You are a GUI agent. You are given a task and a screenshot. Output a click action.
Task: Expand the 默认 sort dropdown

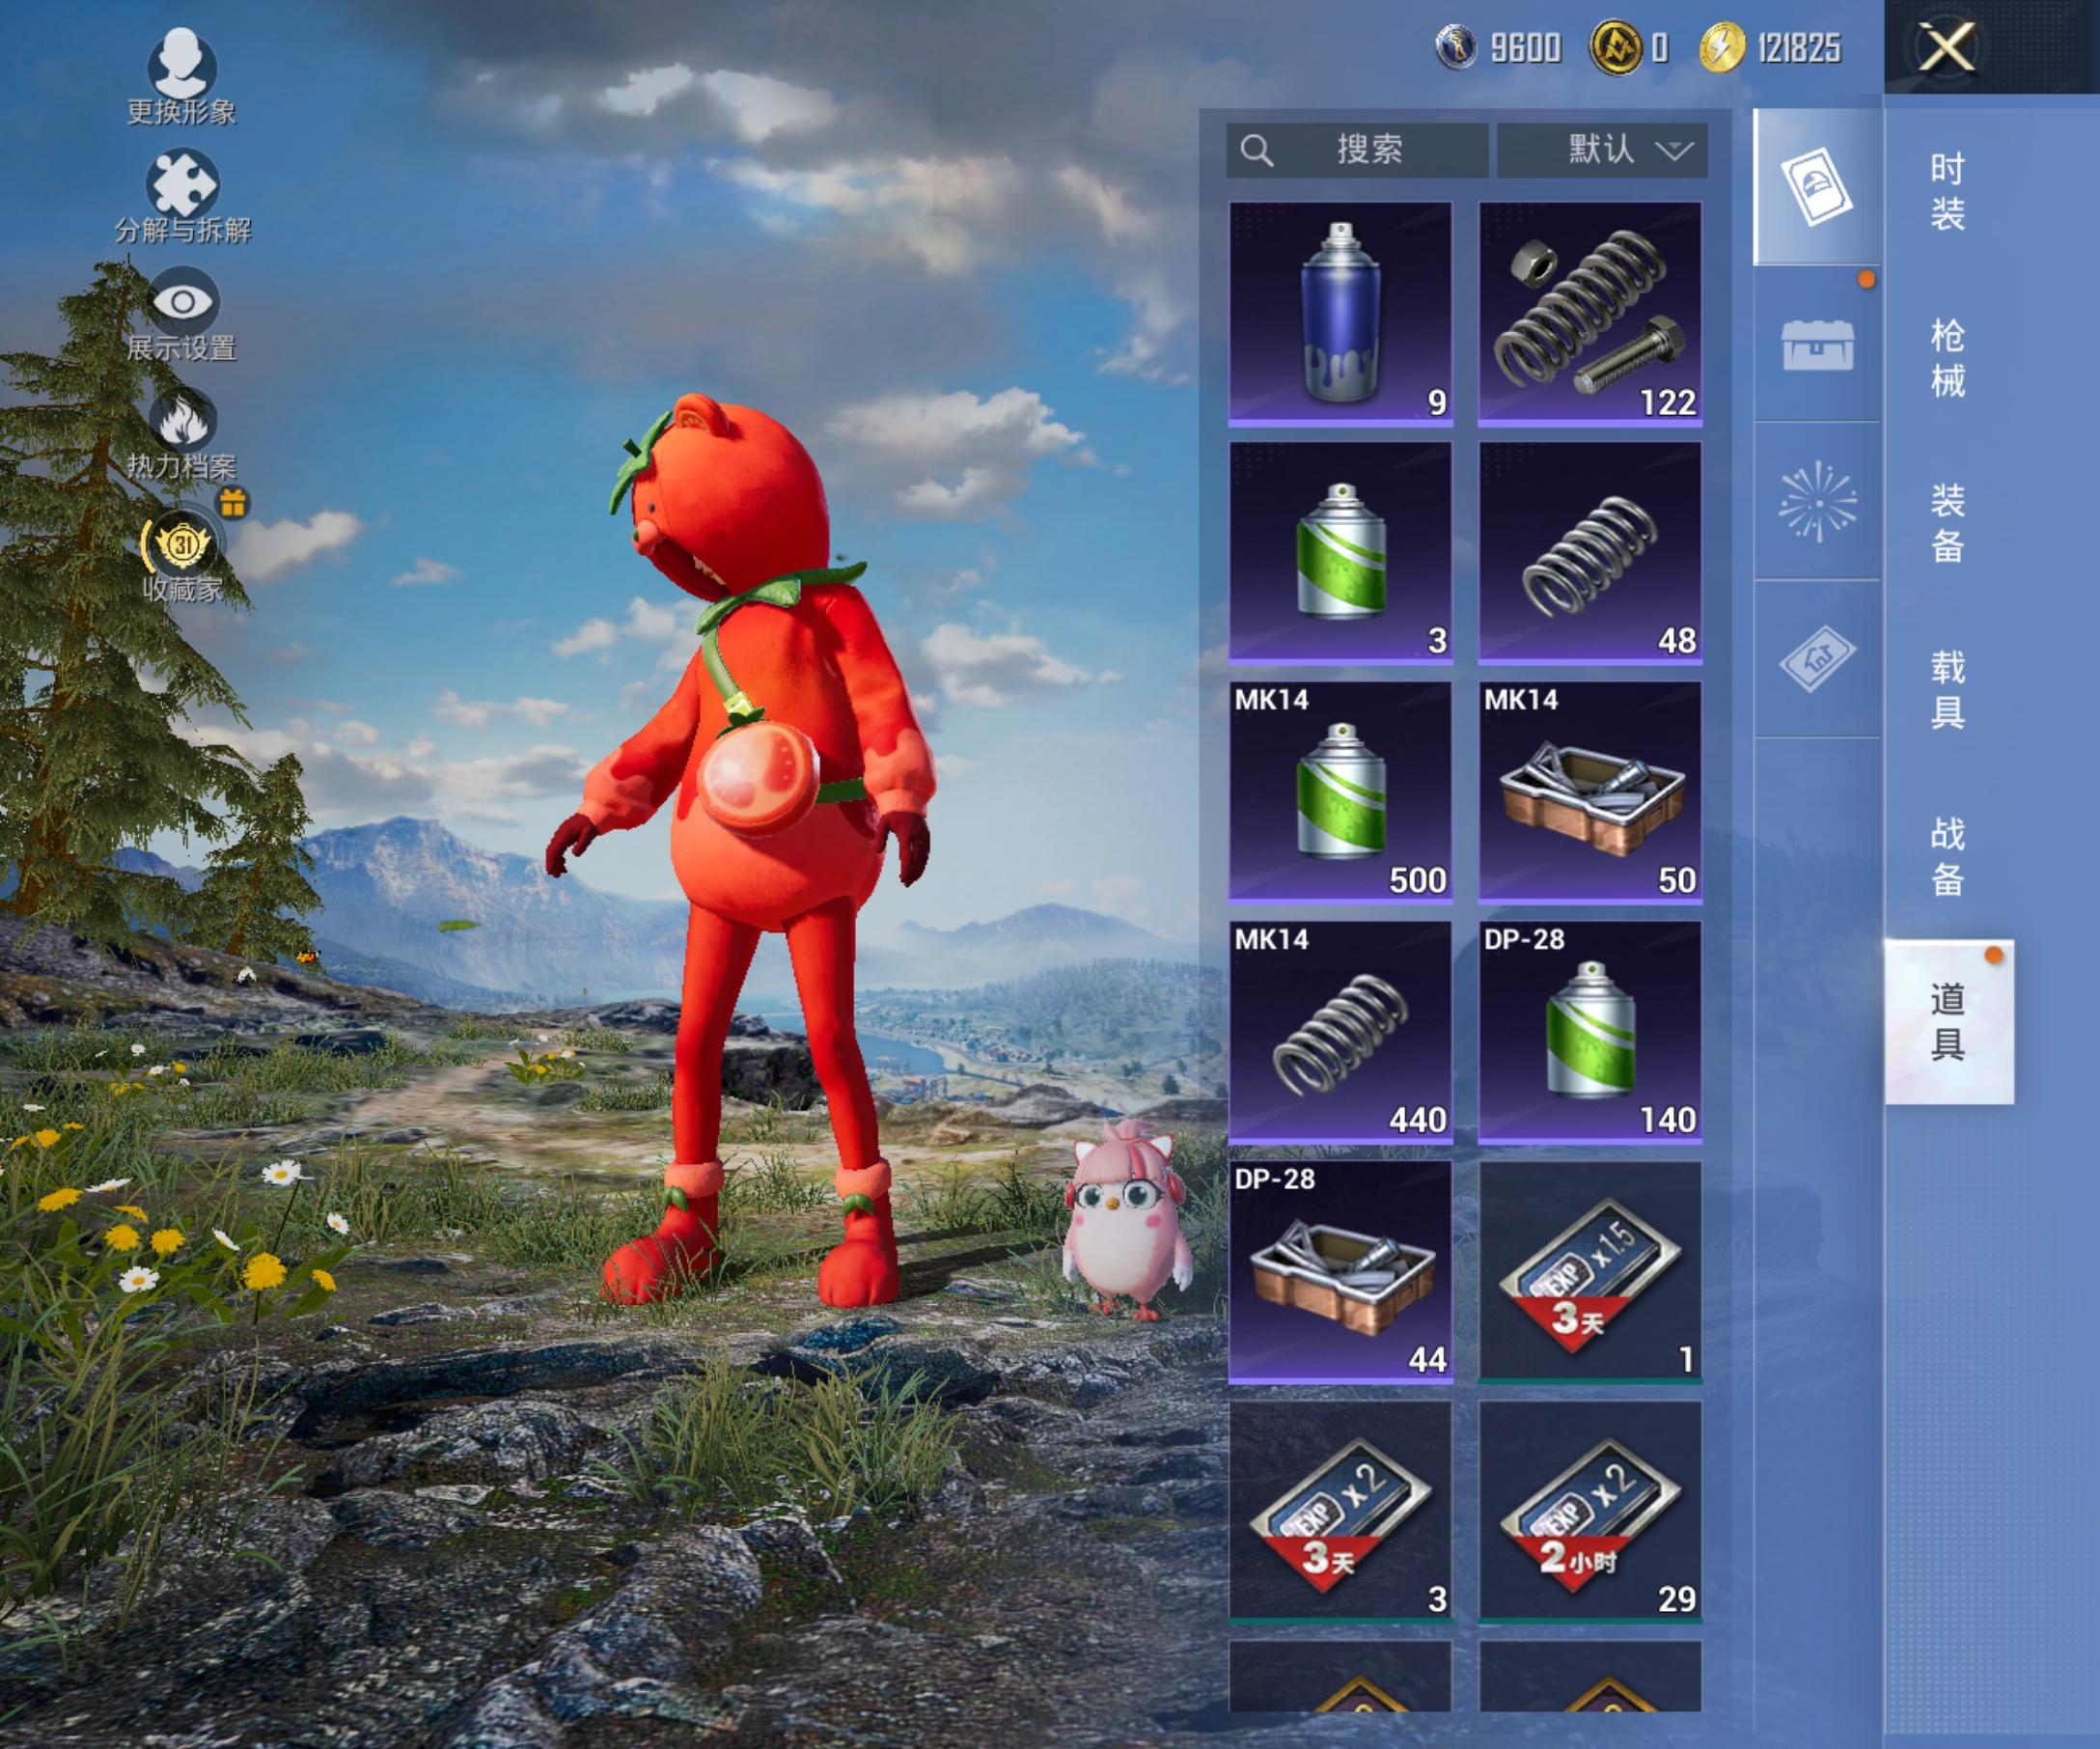[x=1601, y=151]
